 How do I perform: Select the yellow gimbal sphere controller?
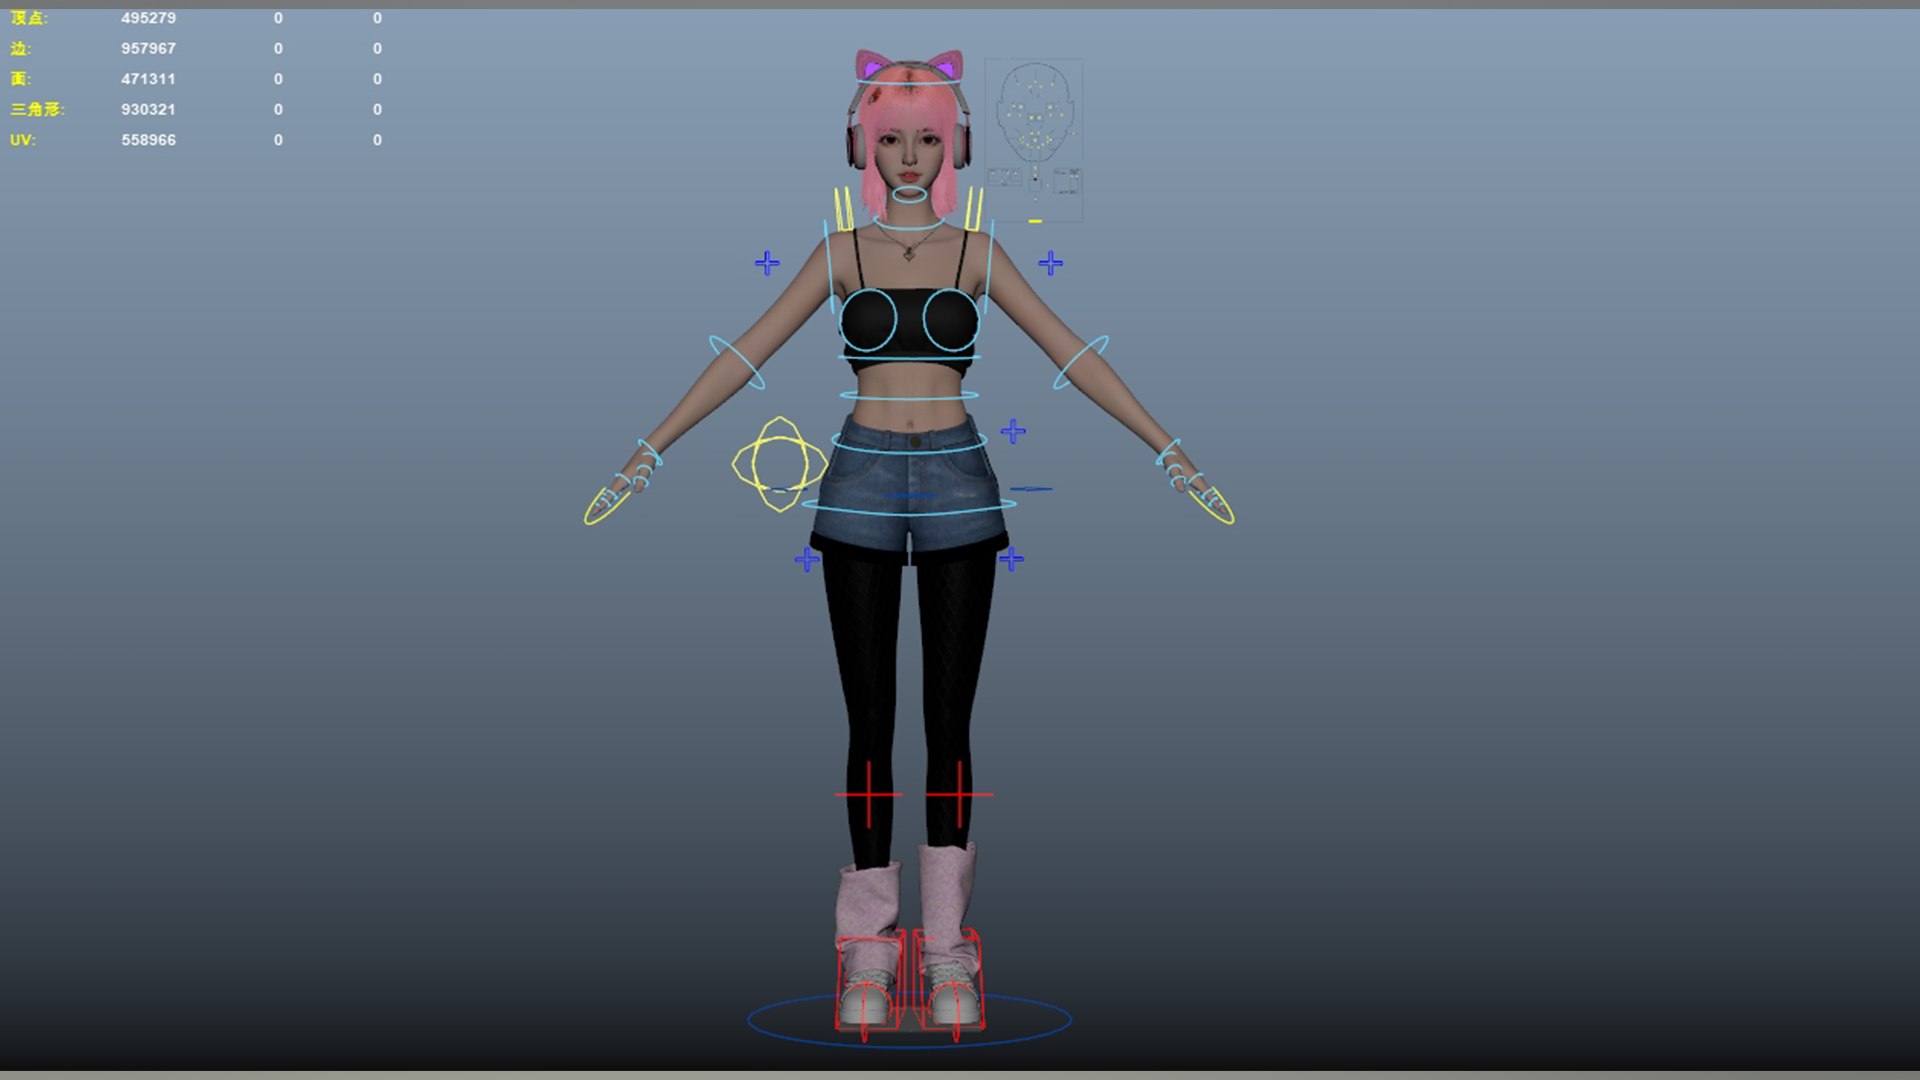(x=779, y=464)
